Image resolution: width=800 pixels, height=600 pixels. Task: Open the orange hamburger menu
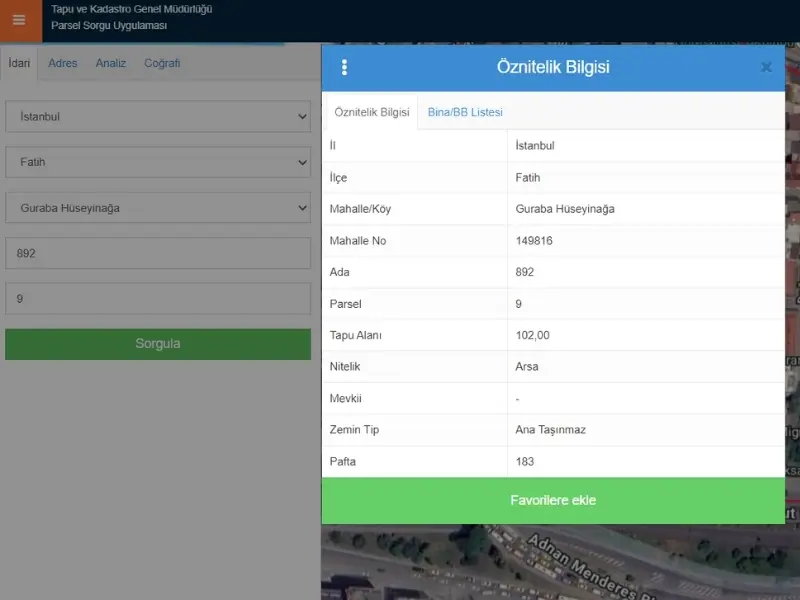click(x=19, y=20)
